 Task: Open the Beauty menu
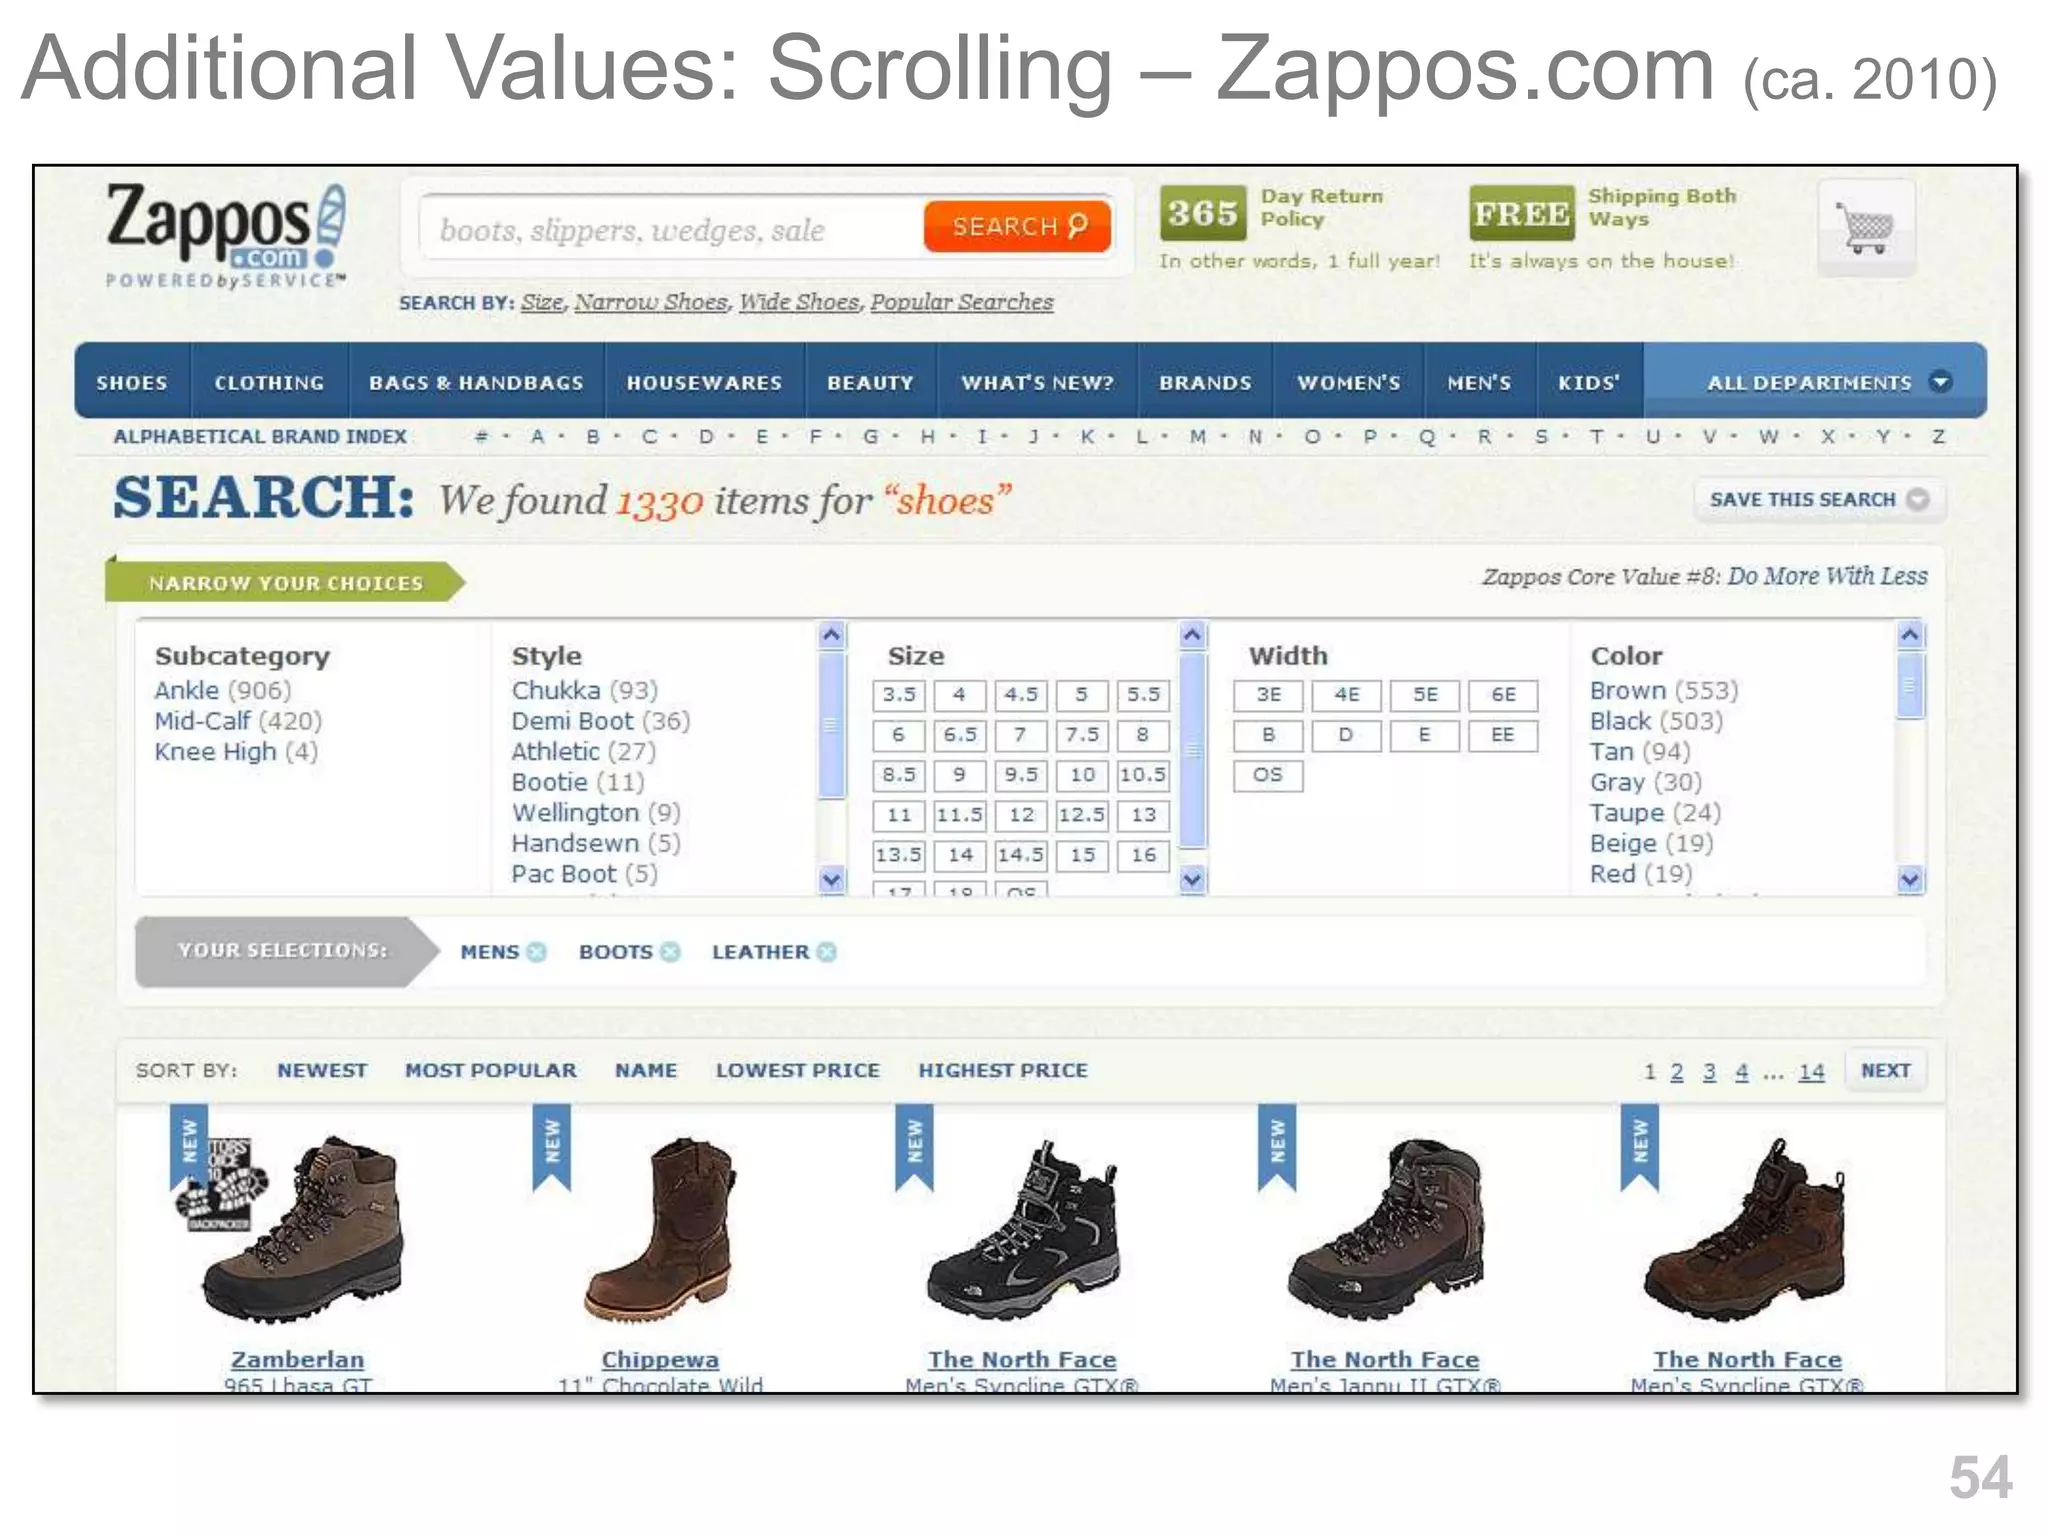[x=870, y=382]
